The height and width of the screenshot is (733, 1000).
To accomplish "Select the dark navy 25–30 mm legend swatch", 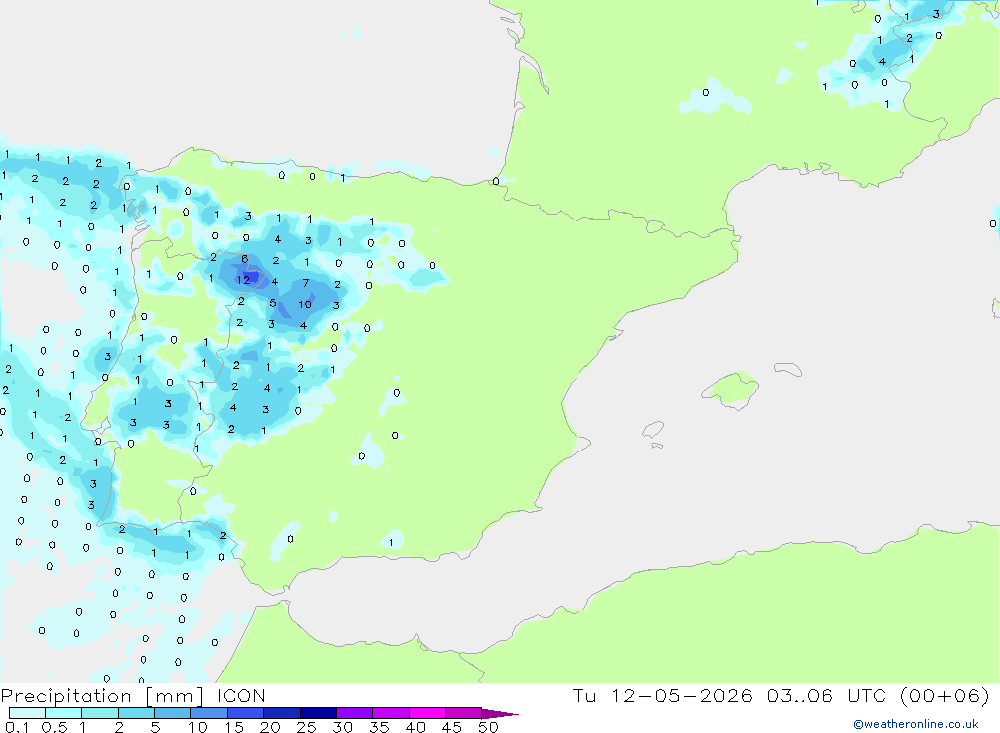I will tap(318, 713).
